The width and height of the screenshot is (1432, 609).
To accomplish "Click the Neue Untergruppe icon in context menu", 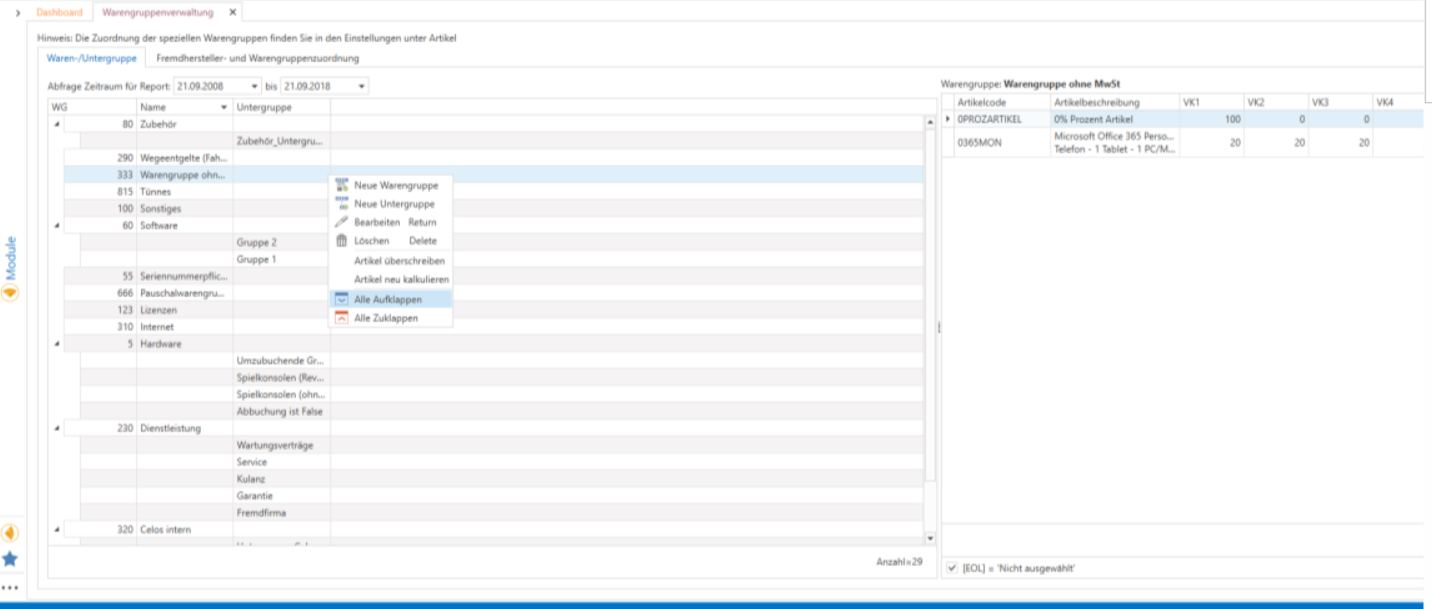I will (342, 204).
